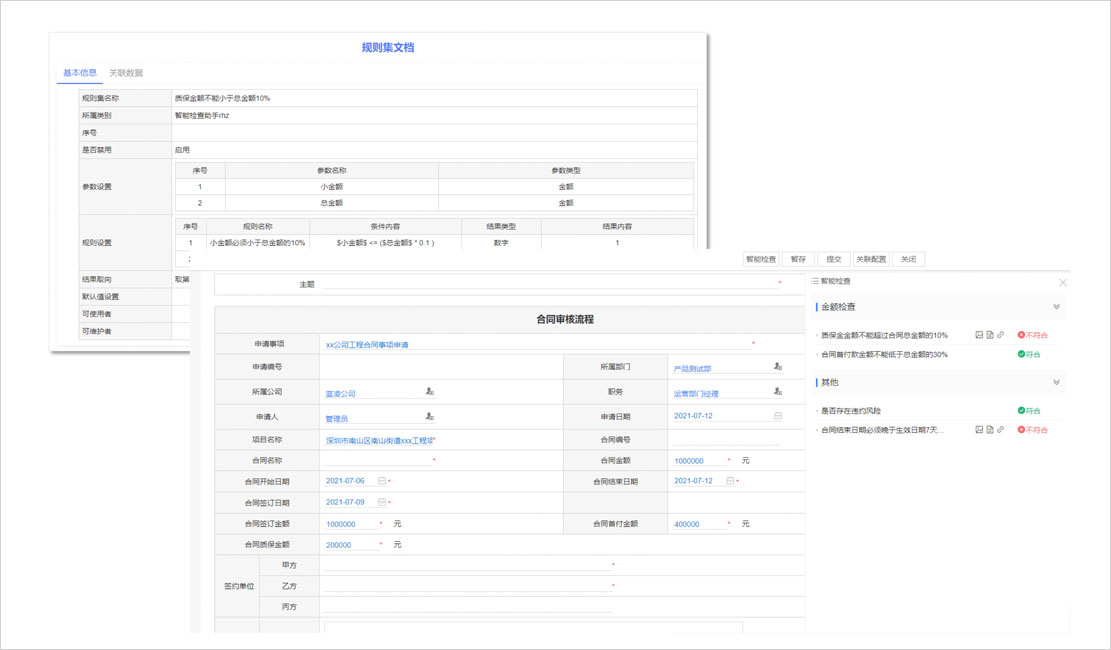Open the calendar picker for 合同开始日期
This screenshot has height=650, width=1111.
tap(382, 481)
